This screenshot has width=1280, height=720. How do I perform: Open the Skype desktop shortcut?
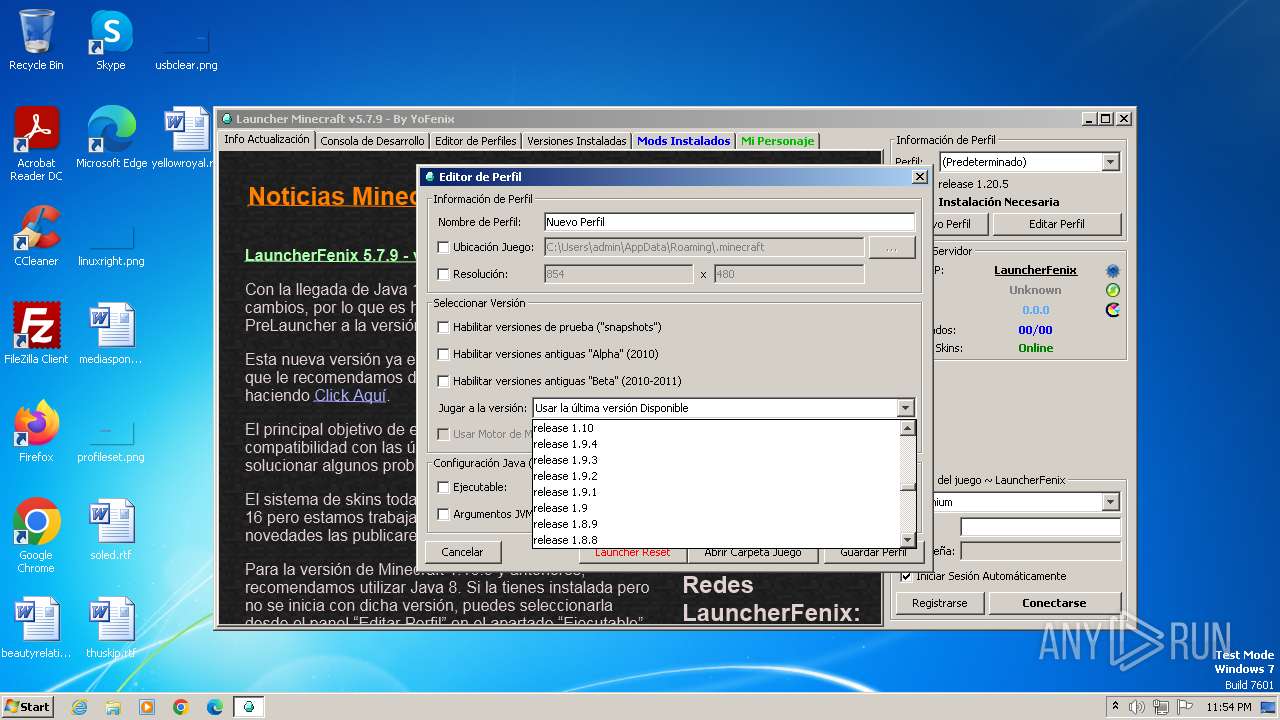[x=110, y=40]
